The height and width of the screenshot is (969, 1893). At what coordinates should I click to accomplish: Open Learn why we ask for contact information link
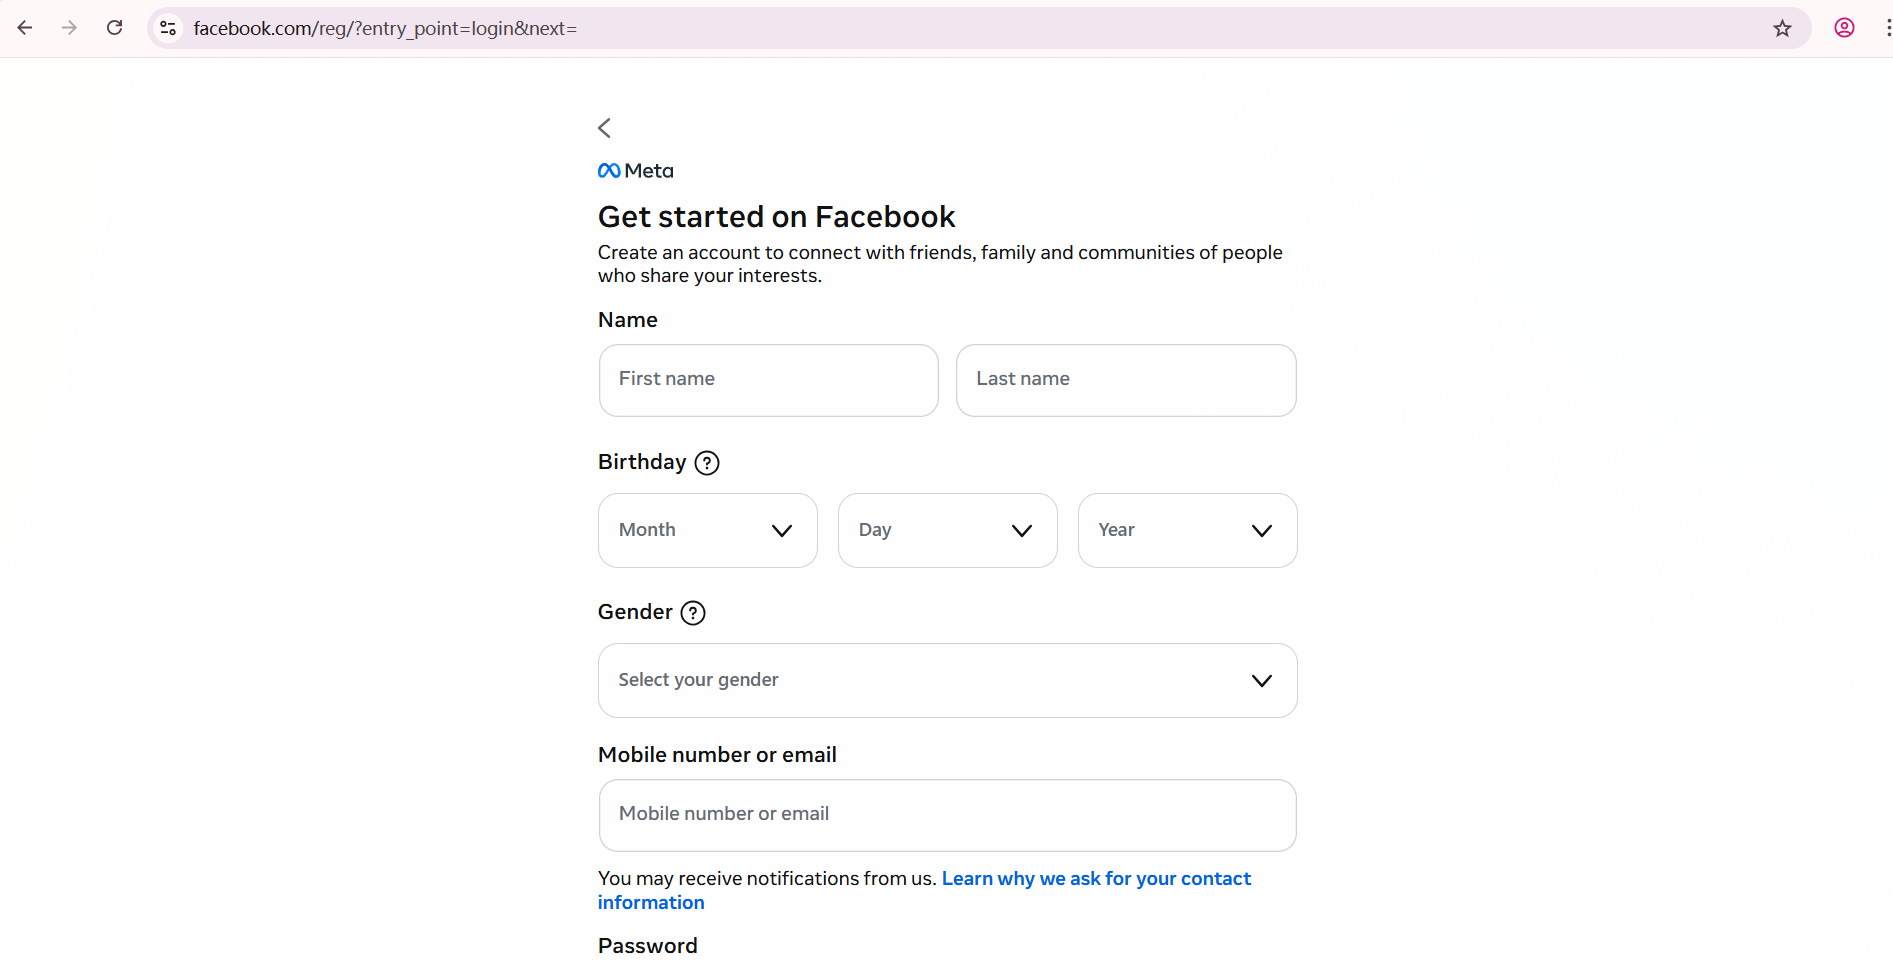tap(1095, 879)
